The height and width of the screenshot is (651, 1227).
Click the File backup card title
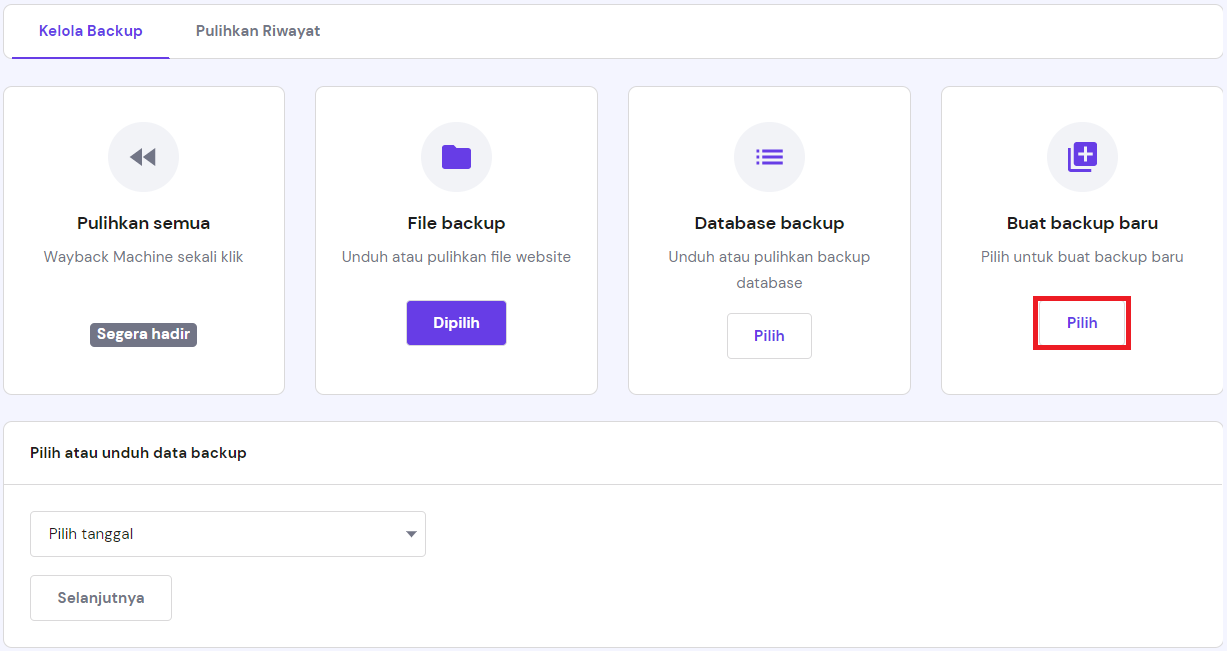coord(456,223)
